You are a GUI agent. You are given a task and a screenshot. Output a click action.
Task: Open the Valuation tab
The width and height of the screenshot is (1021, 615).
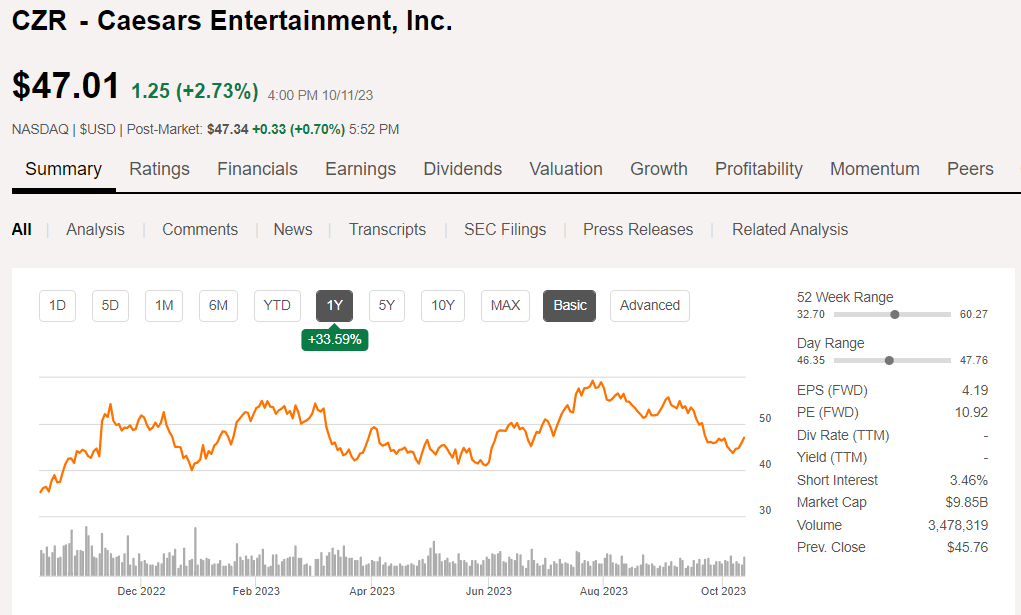pyautogui.click(x=566, y=169)
